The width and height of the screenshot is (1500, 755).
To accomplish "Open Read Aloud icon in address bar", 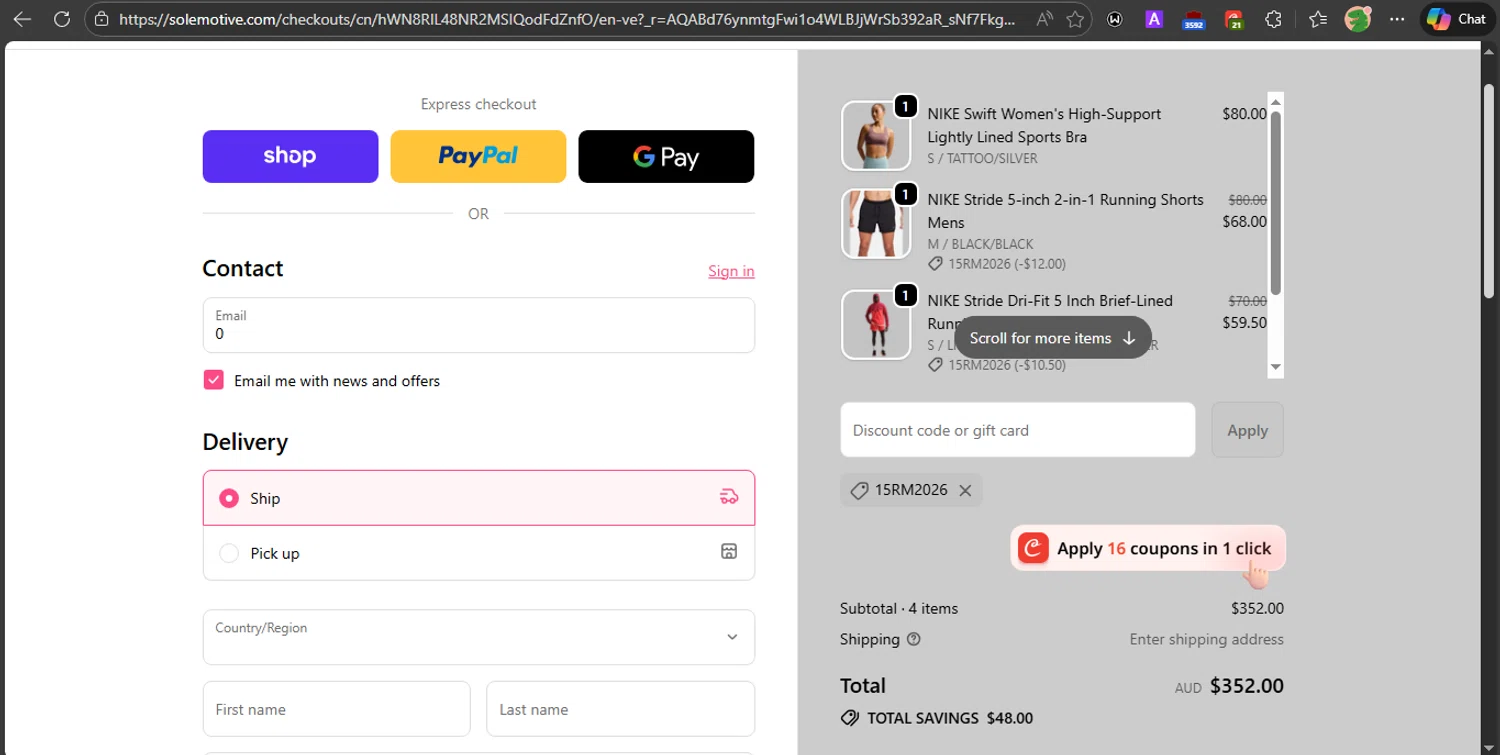I will pos(1044,19).
